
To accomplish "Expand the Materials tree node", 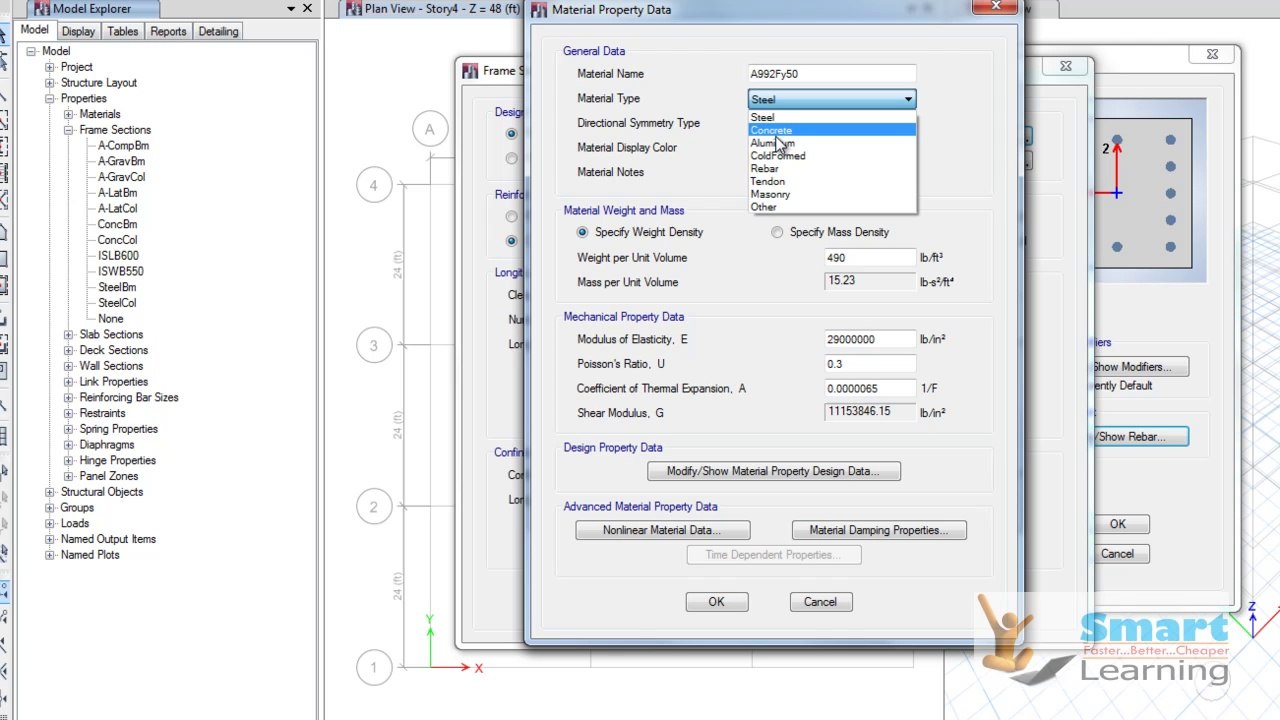I will click(x=69, y=114).
